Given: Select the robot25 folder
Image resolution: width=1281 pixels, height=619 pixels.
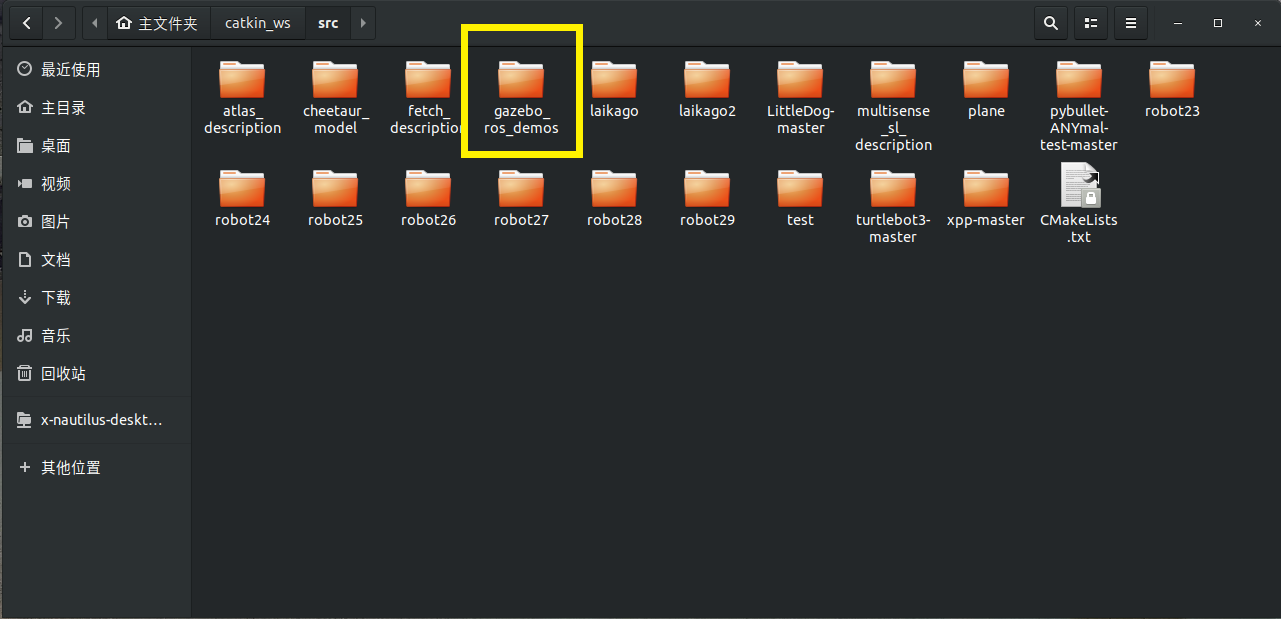Looking at the screenshot, I should pyautogui.click(x=335, y=198).
